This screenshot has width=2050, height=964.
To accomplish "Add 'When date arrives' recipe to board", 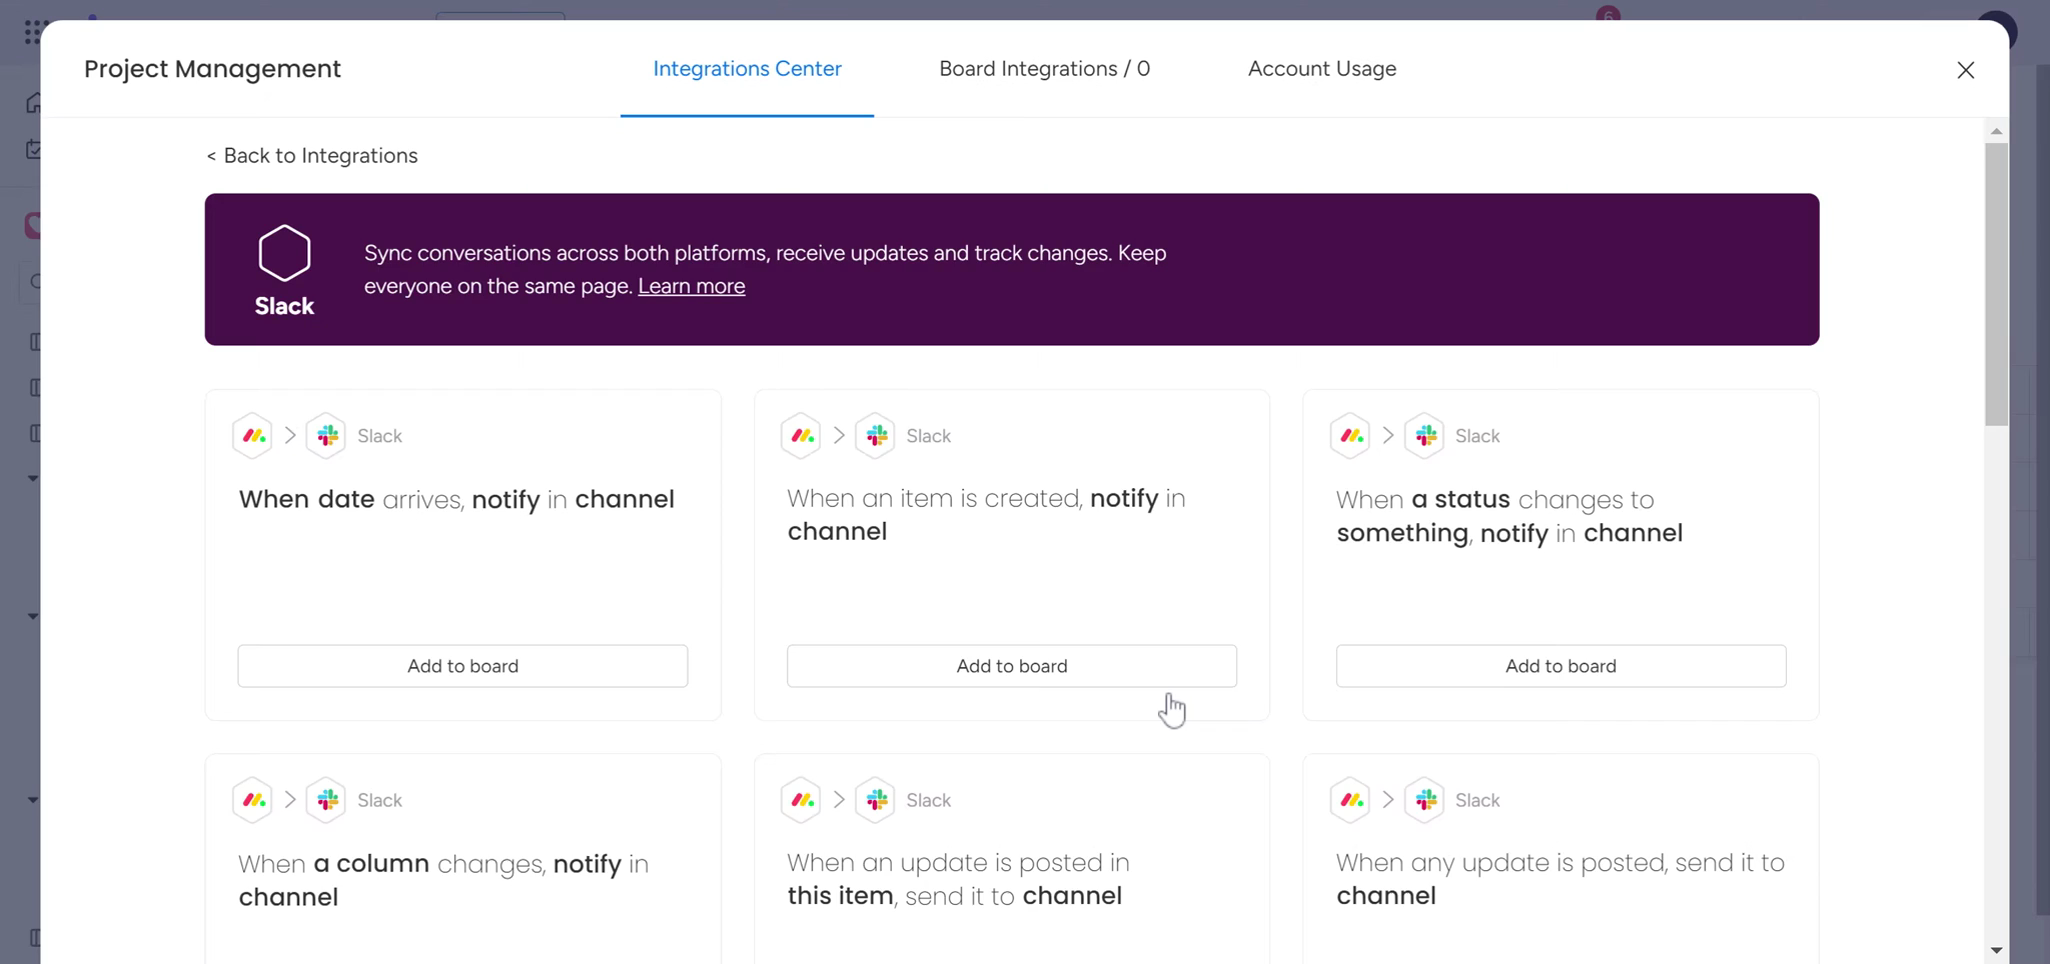I will tap(463, 666).
